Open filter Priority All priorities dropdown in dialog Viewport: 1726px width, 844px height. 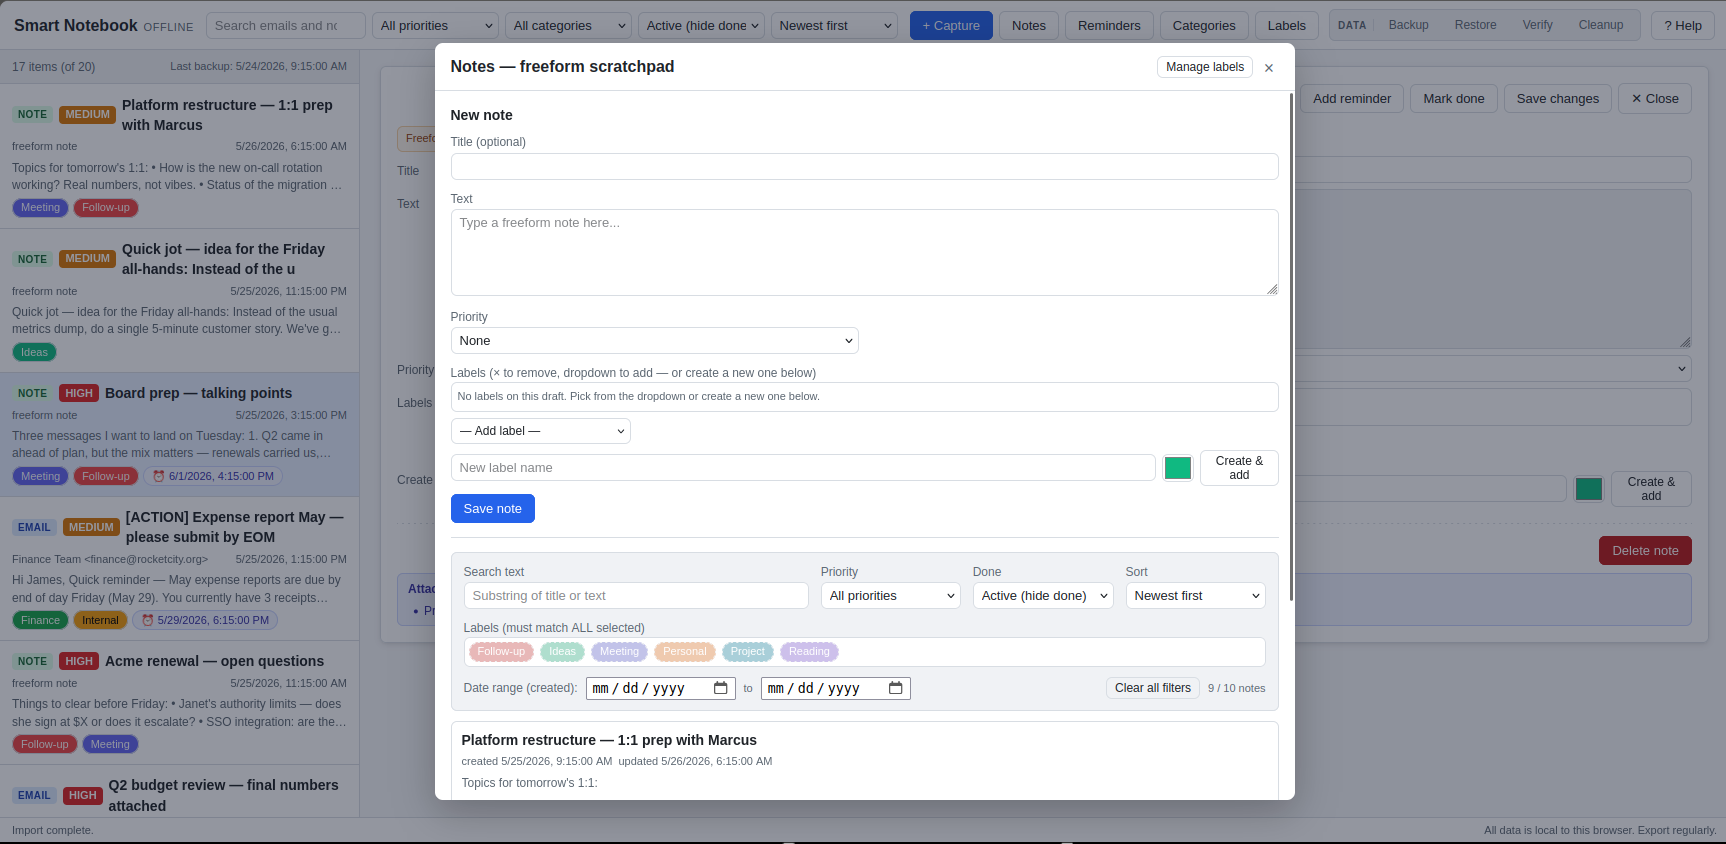tap(891, 596)
